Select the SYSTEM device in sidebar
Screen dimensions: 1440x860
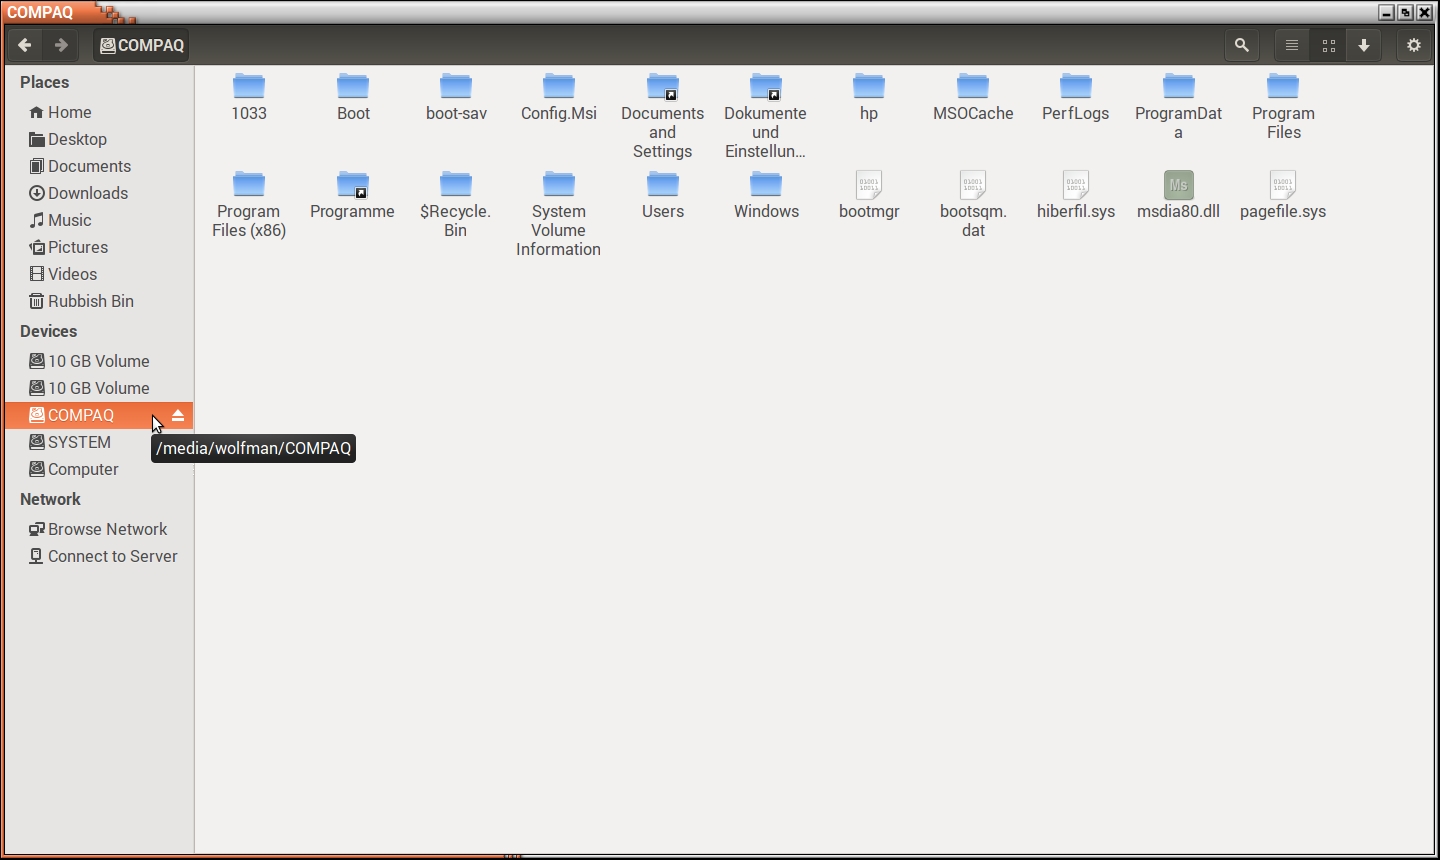pos(79,442)
